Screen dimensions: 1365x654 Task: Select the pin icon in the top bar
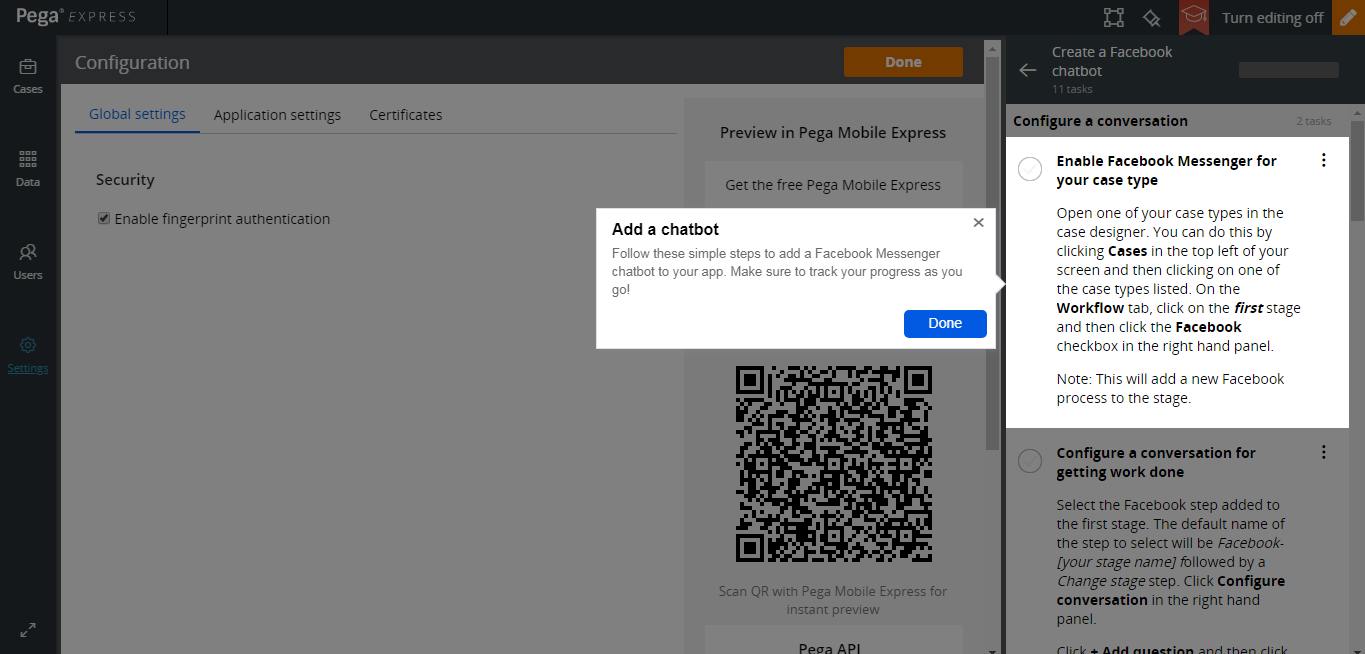[1151, 17]
